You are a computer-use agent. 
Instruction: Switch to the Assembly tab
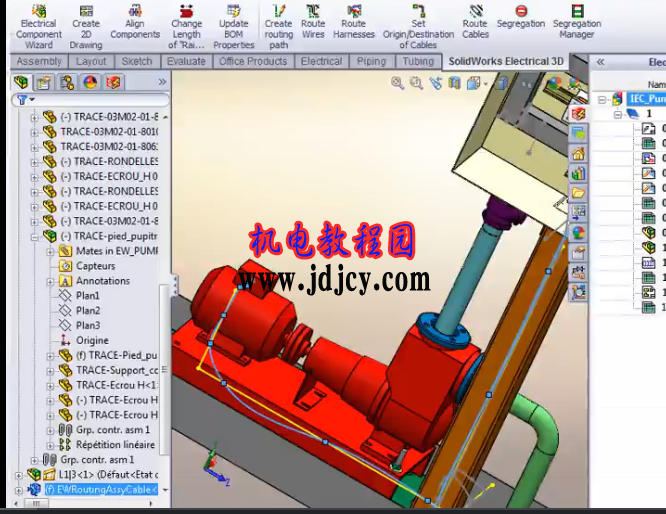[39, 62]
